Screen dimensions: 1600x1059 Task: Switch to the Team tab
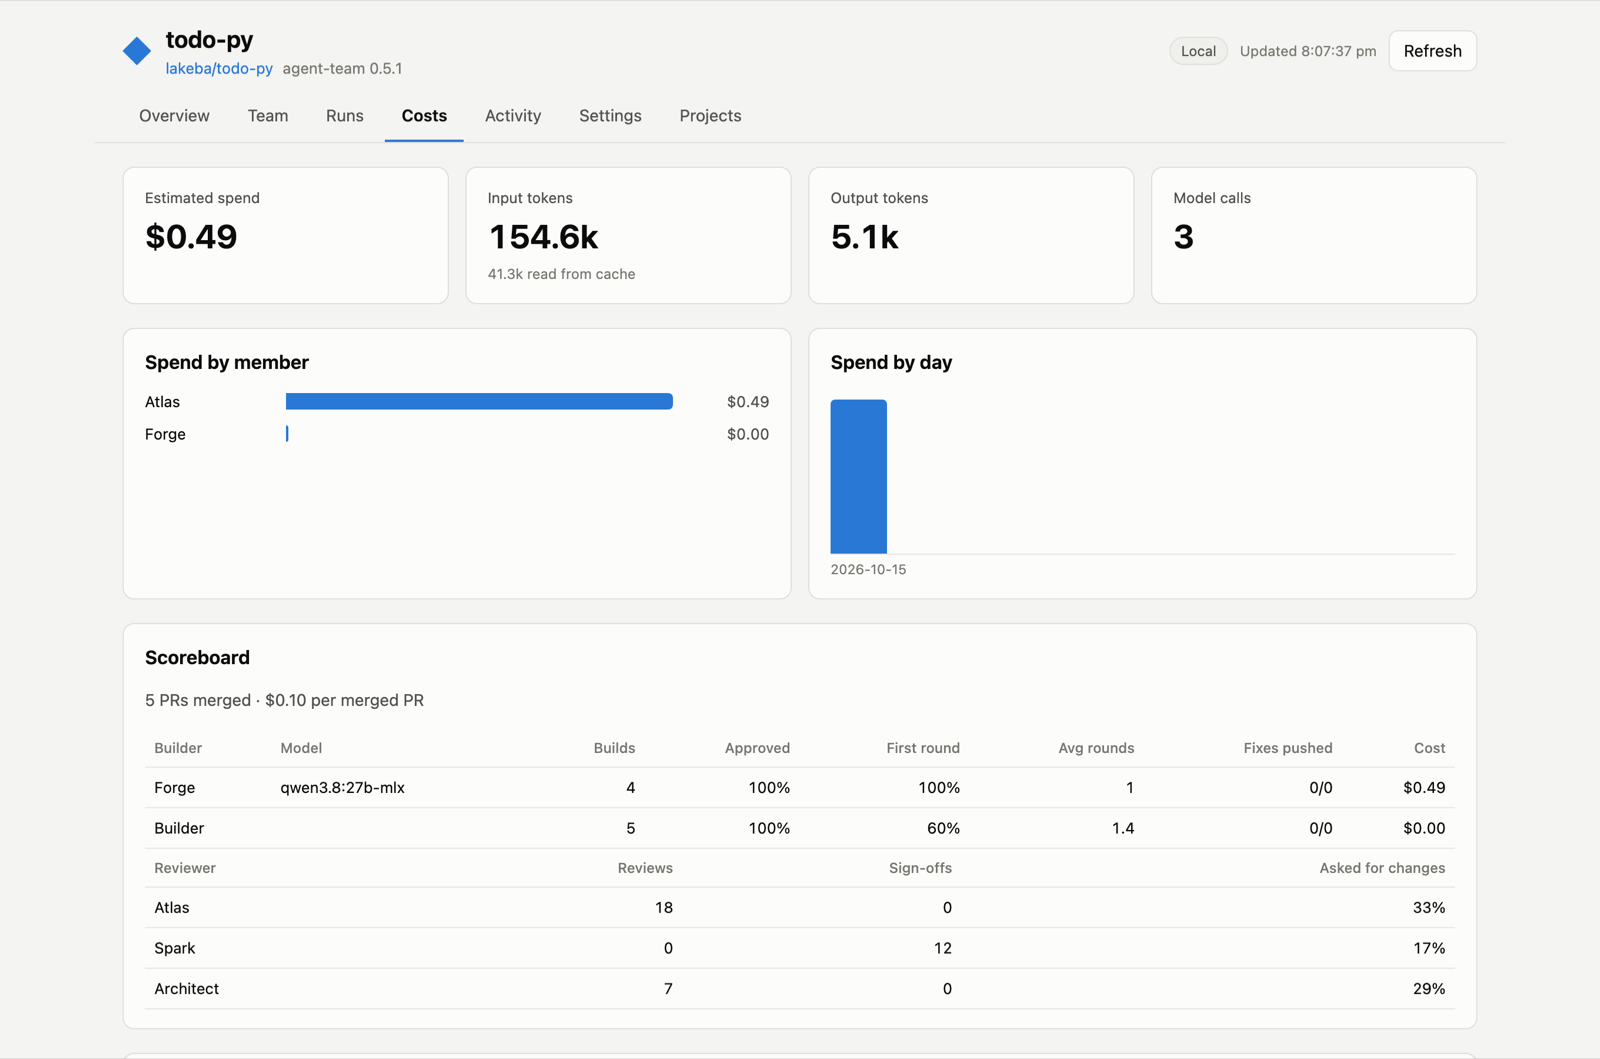click(268, 116)
